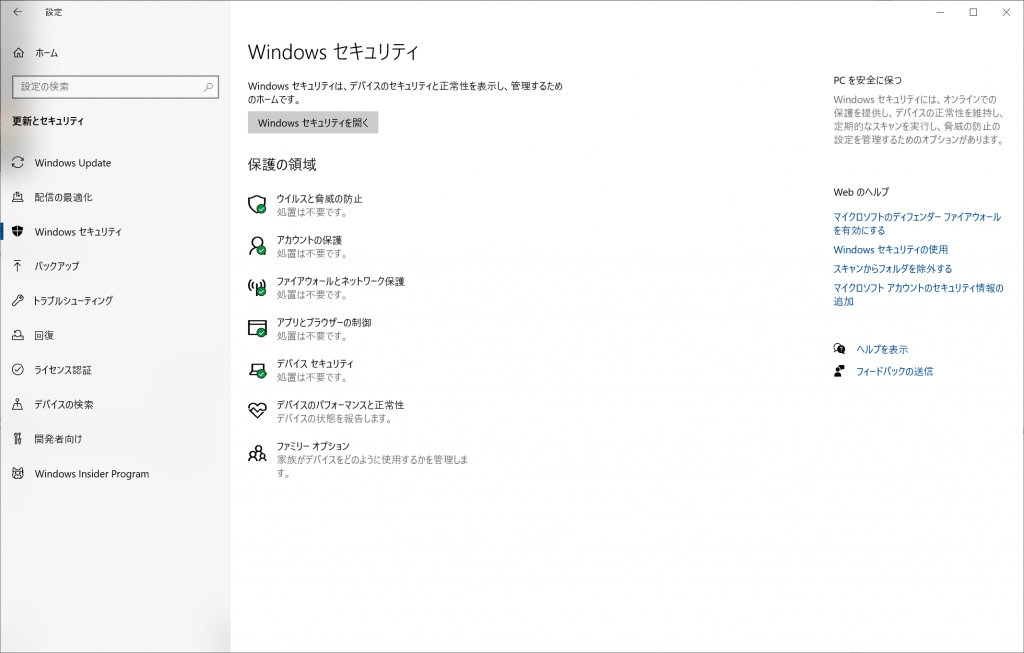Click the Web のヘルプ heading
This screenshot has height=653, width=1024.
click(861, 192)
